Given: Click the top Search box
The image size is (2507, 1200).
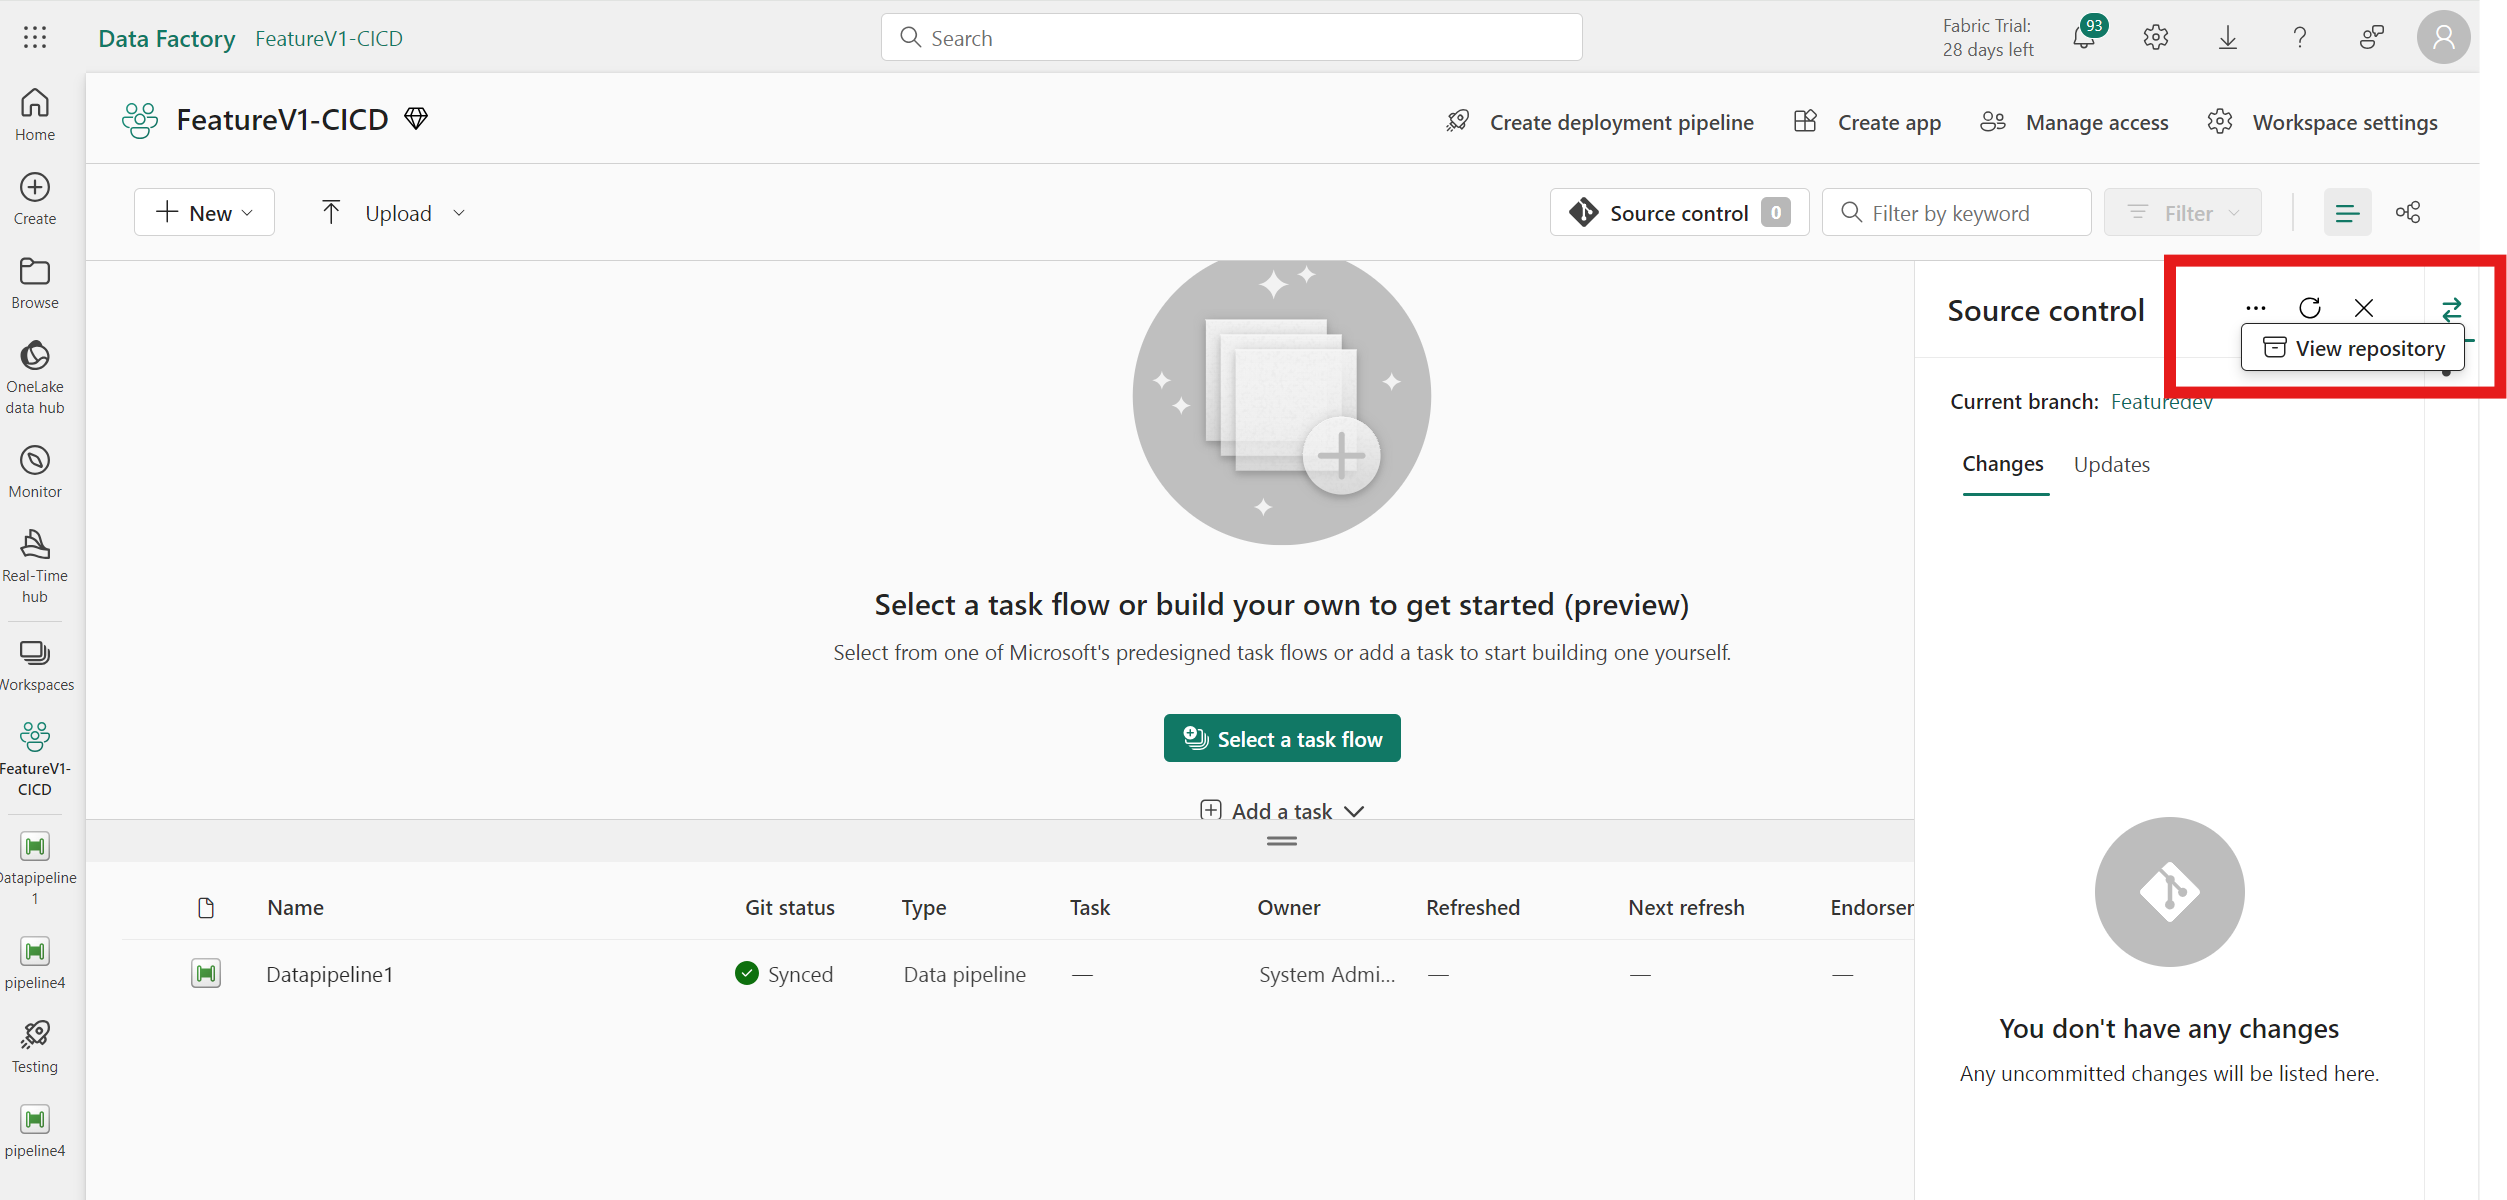Looking at the screenshot, I should 1231,37.
